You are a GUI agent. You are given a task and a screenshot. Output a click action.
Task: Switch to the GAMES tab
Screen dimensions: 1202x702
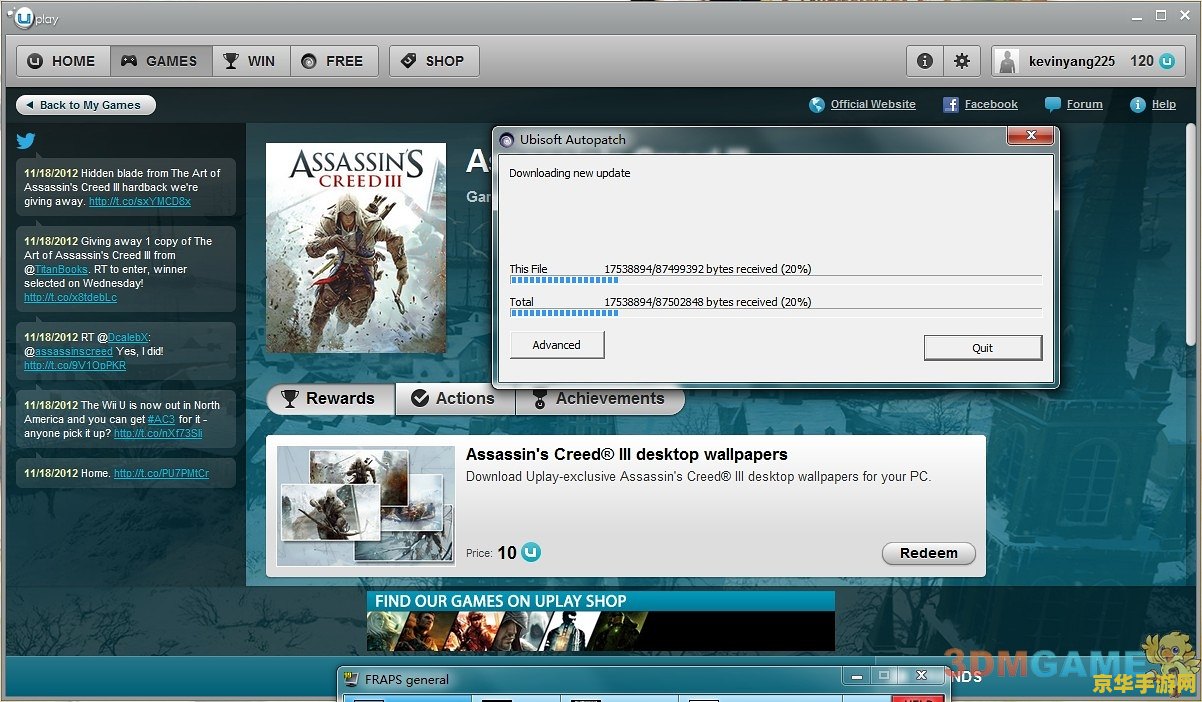161,61
